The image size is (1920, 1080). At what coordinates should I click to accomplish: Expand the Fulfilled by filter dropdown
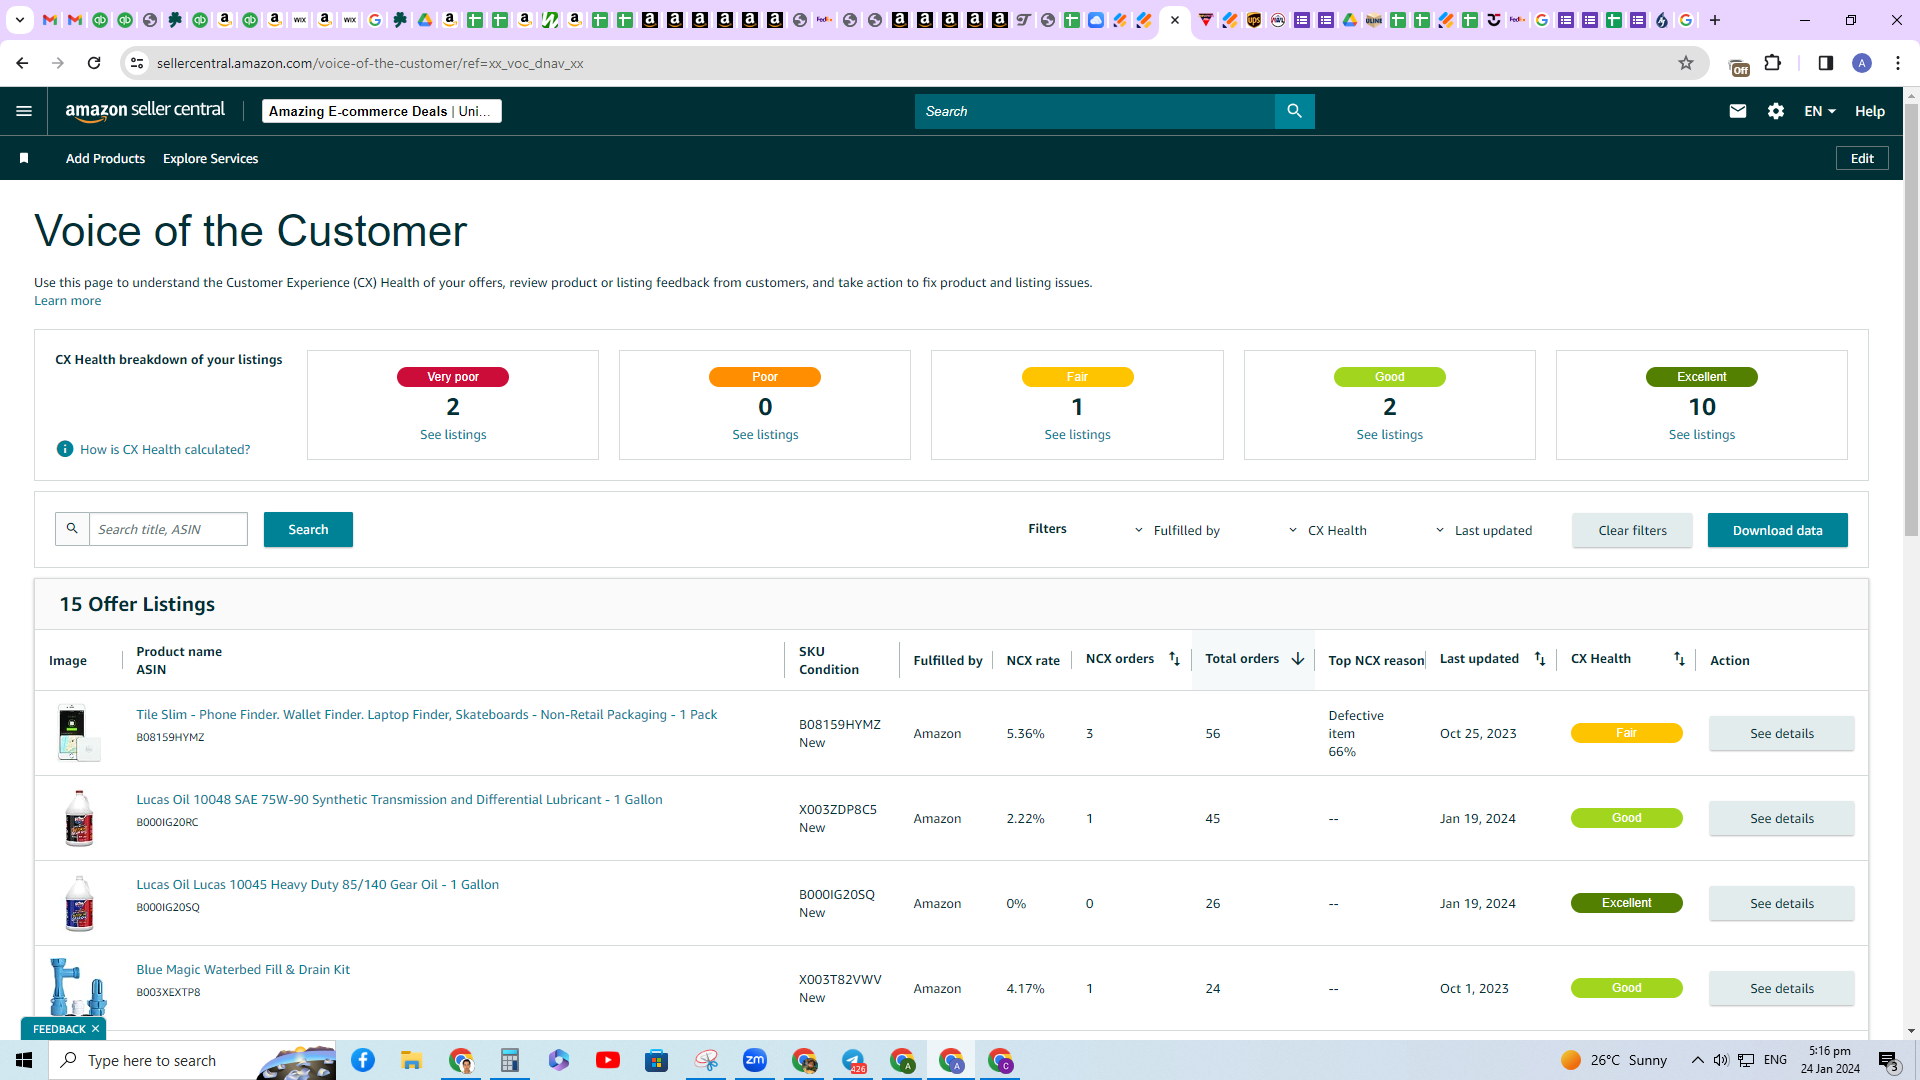tap(1177, 530)
